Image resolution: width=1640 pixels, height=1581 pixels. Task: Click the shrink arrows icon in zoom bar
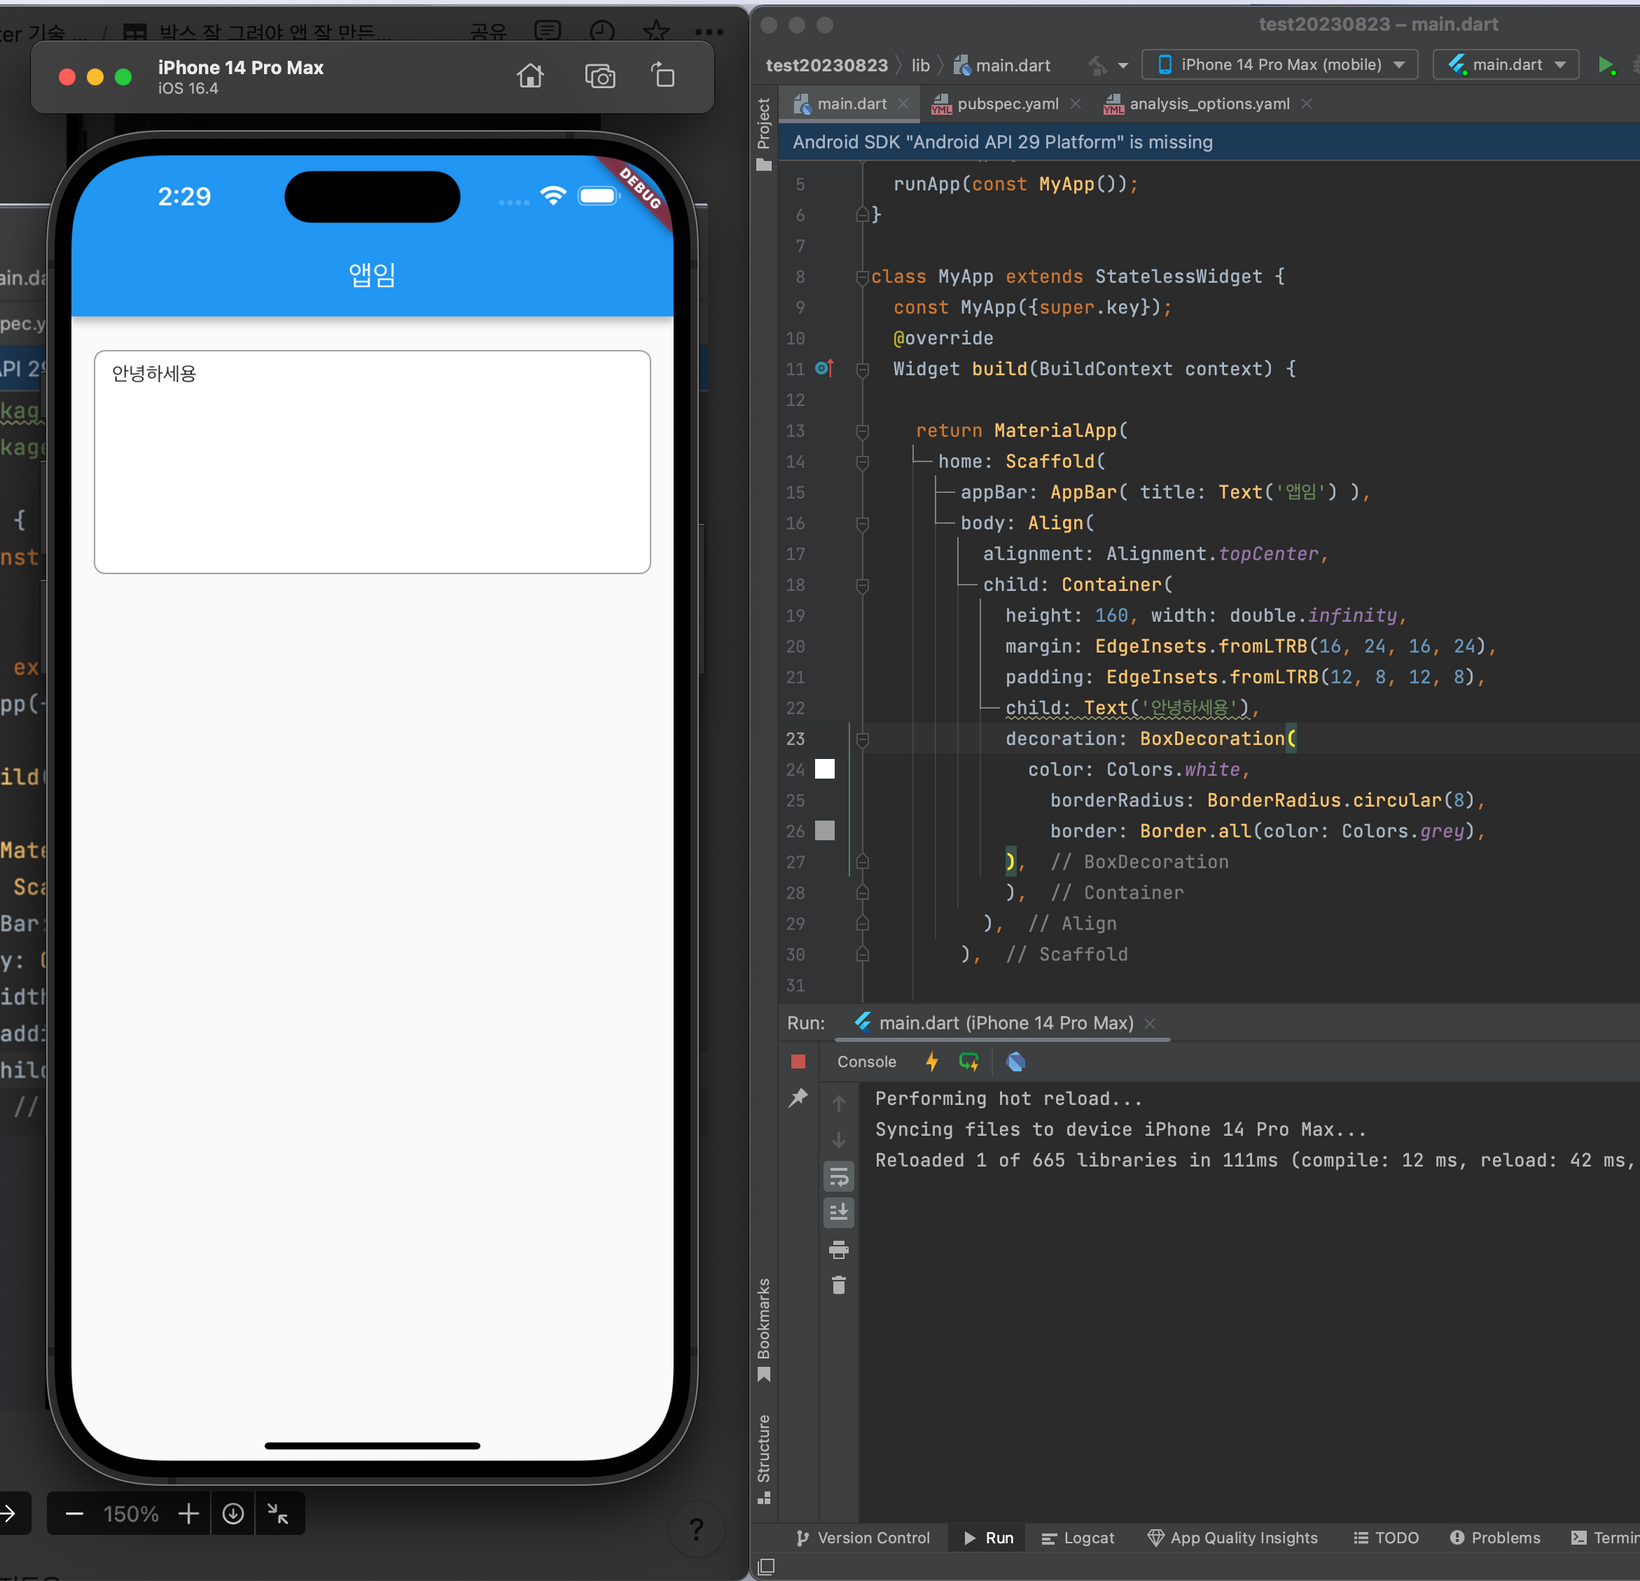click(278, 1514)
